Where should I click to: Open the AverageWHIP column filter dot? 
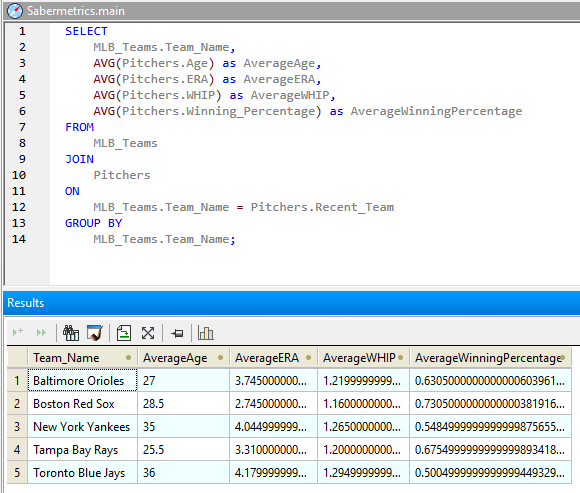pos(400,358)
